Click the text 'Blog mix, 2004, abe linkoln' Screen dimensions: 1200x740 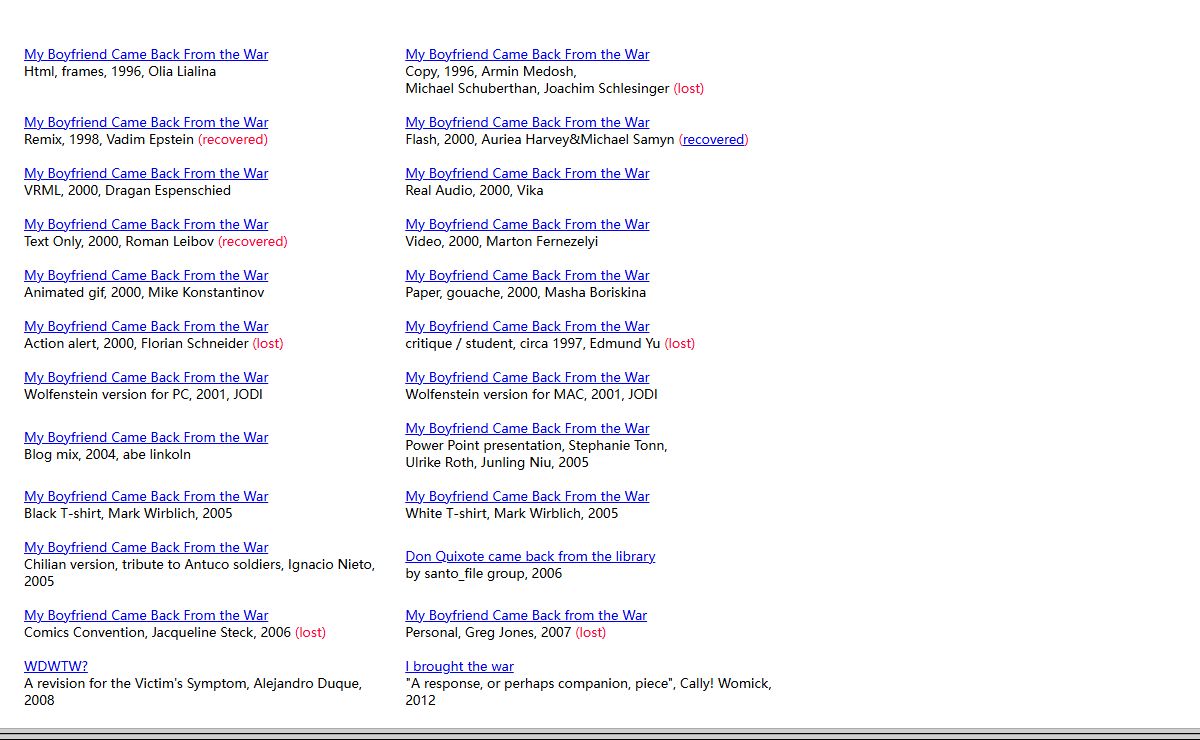coord(107,454)
